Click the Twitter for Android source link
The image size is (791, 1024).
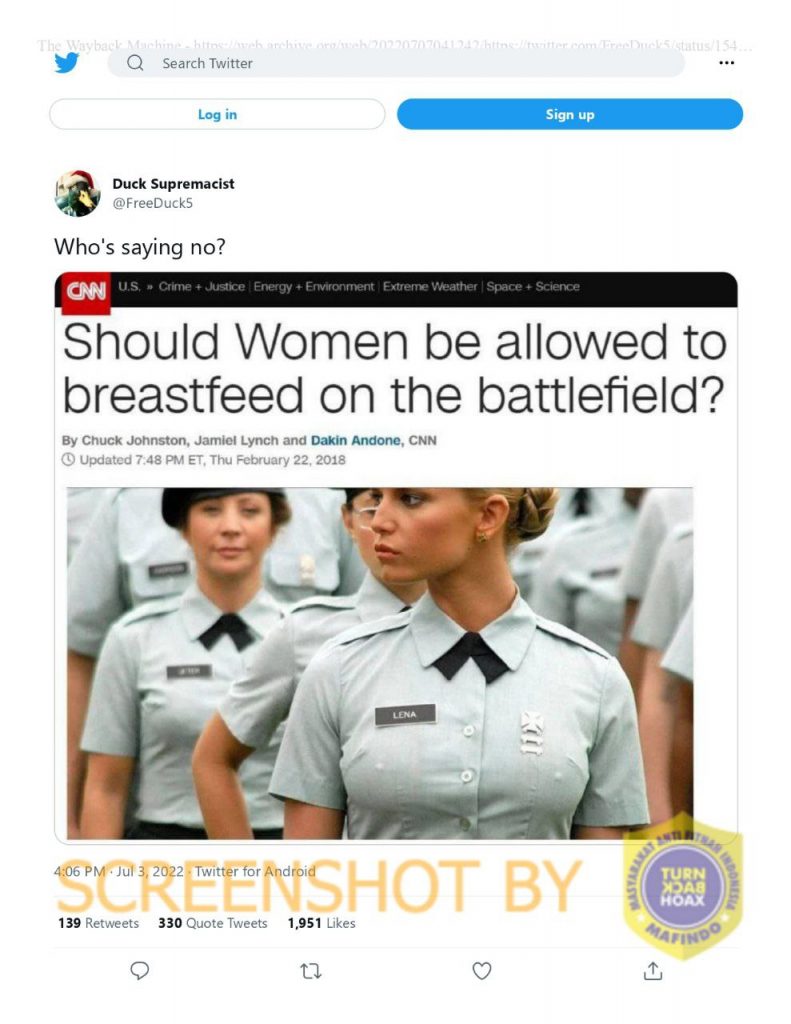pyautogui.click(x=255, y=871)
